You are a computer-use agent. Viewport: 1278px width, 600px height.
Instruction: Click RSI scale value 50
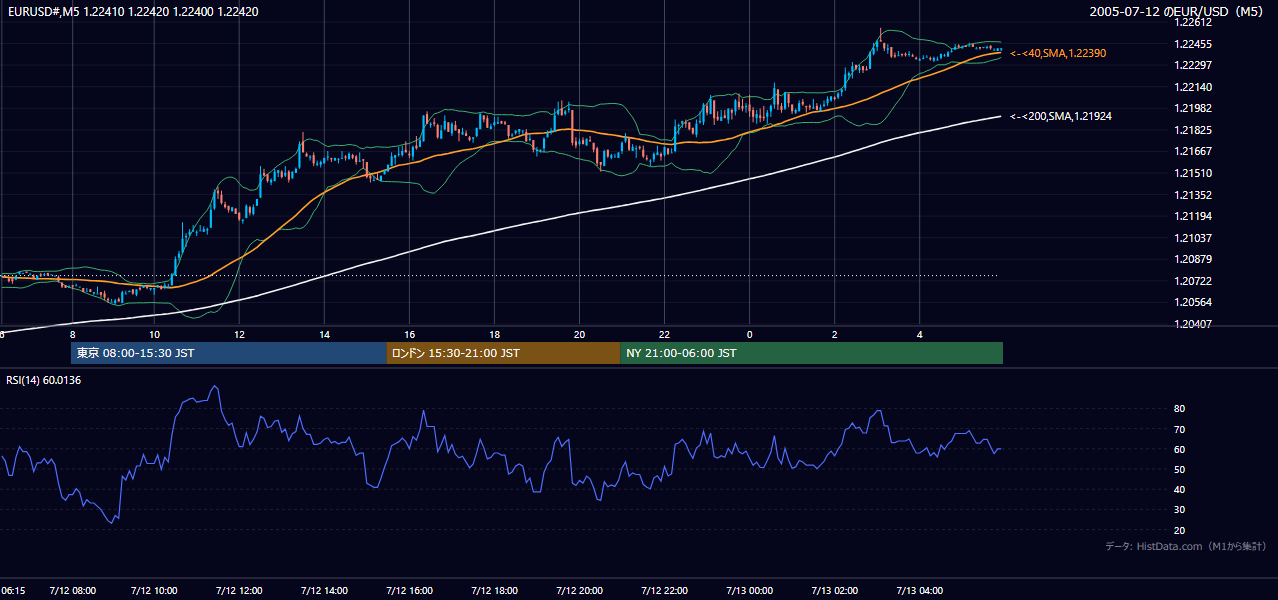pos(1180,469)
